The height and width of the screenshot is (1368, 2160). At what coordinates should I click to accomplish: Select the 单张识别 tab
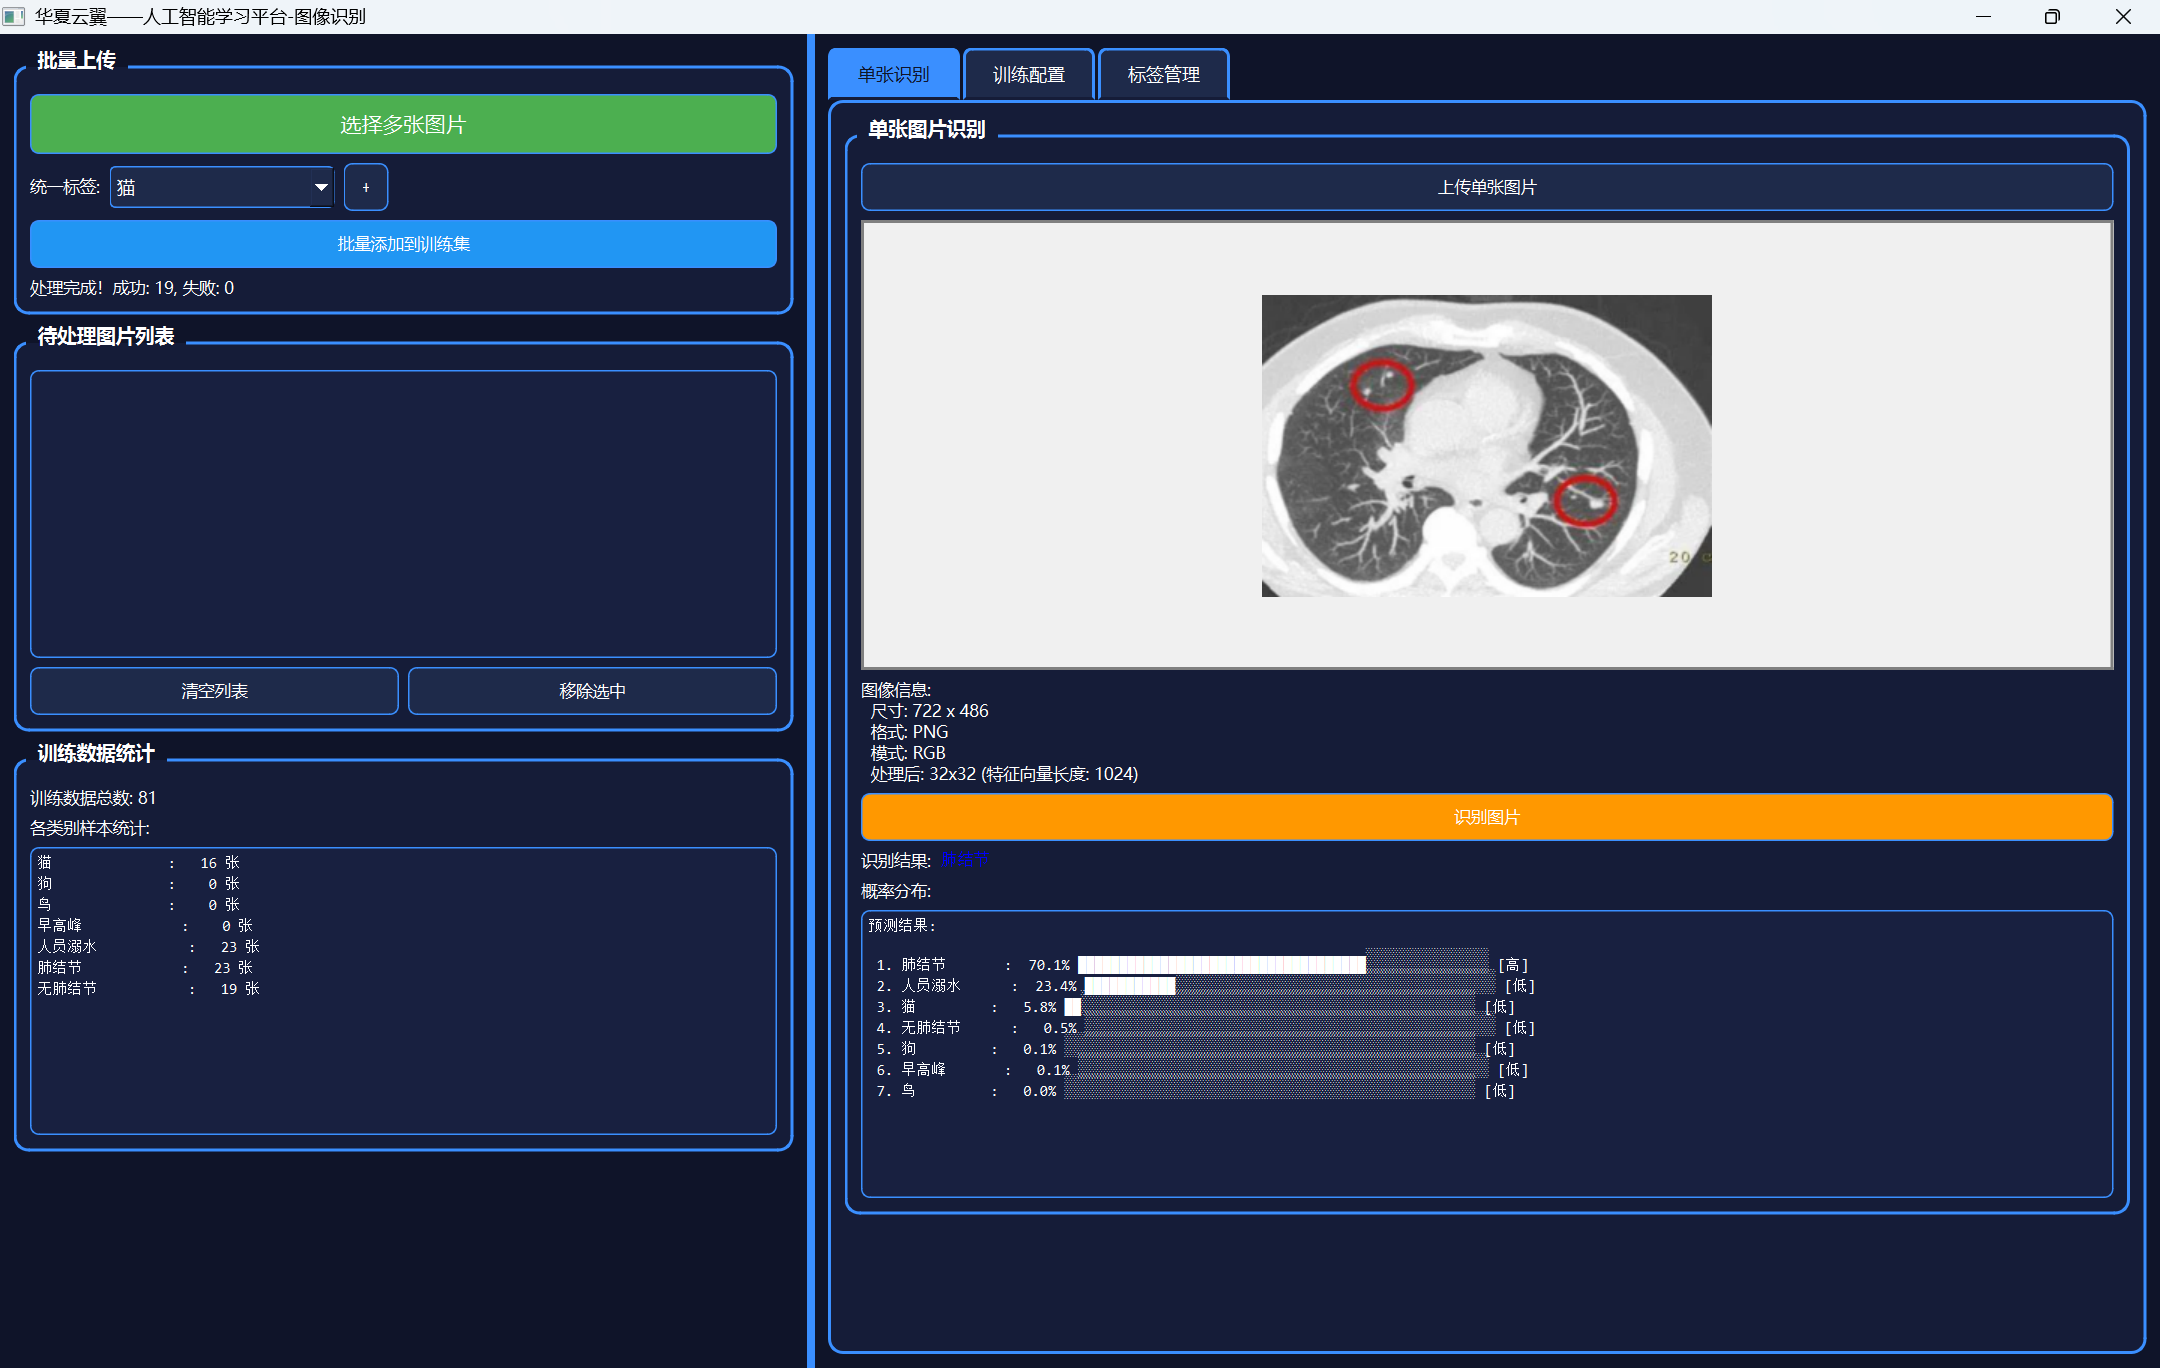[x=893, y=75]
